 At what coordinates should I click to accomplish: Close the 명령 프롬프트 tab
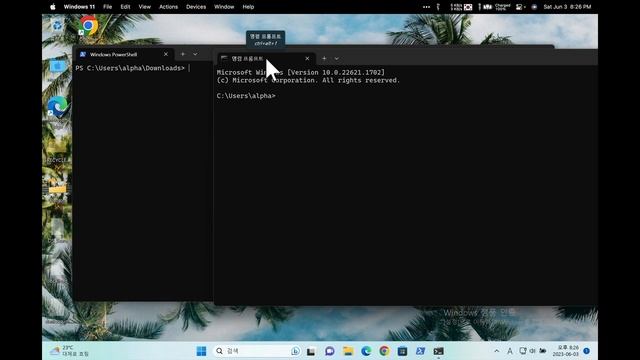coord(307,59)
